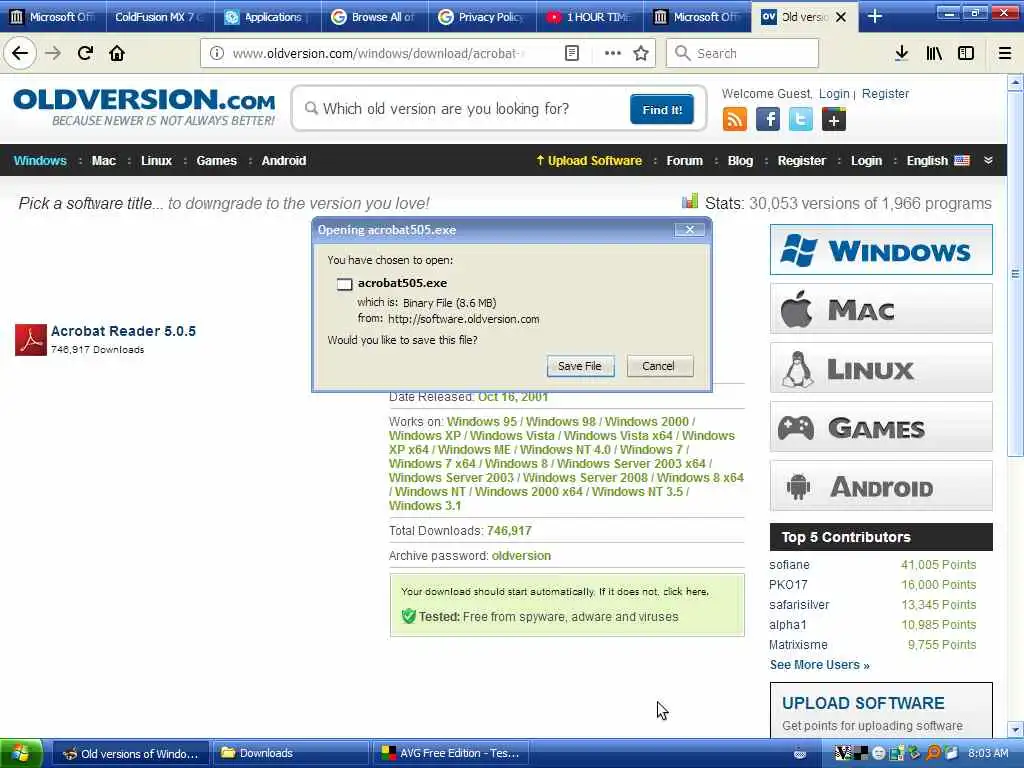Click Save File in download dialog
Image resolution: width=1024 pixels, height=768 pixels.
[x=580, y=366]
